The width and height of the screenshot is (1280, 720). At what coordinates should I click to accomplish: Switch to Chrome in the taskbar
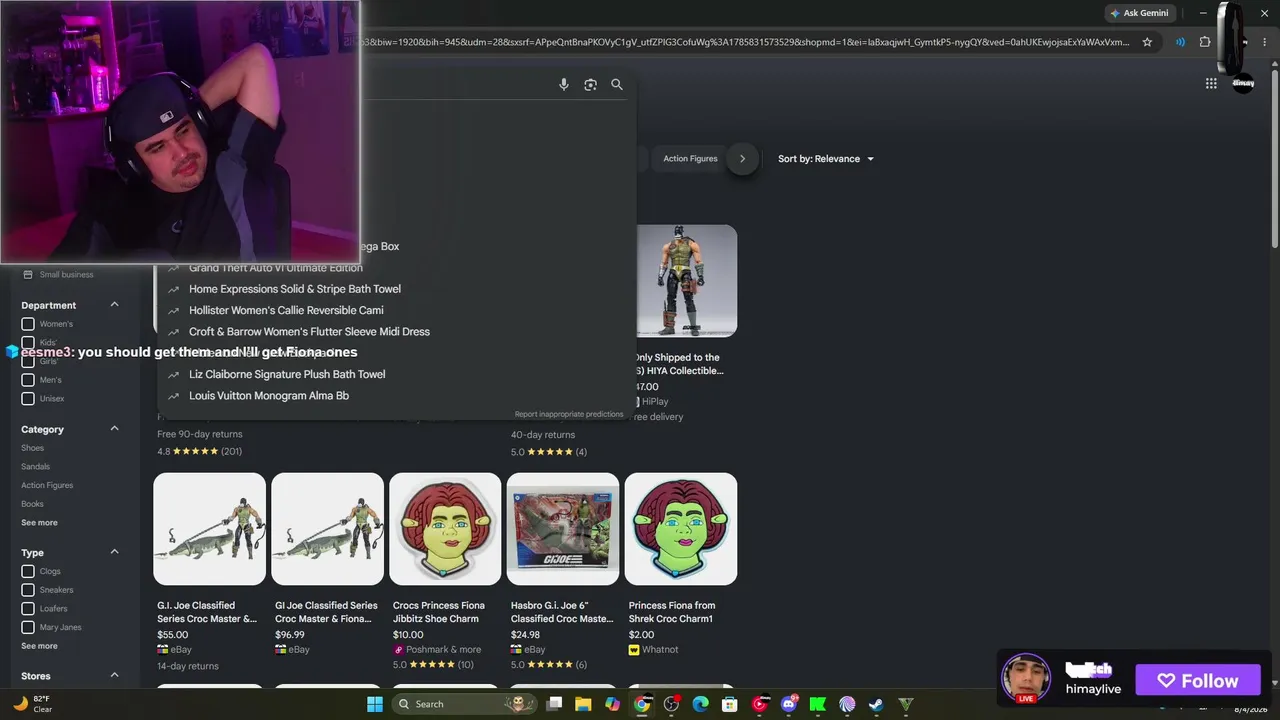coord(642,704)
